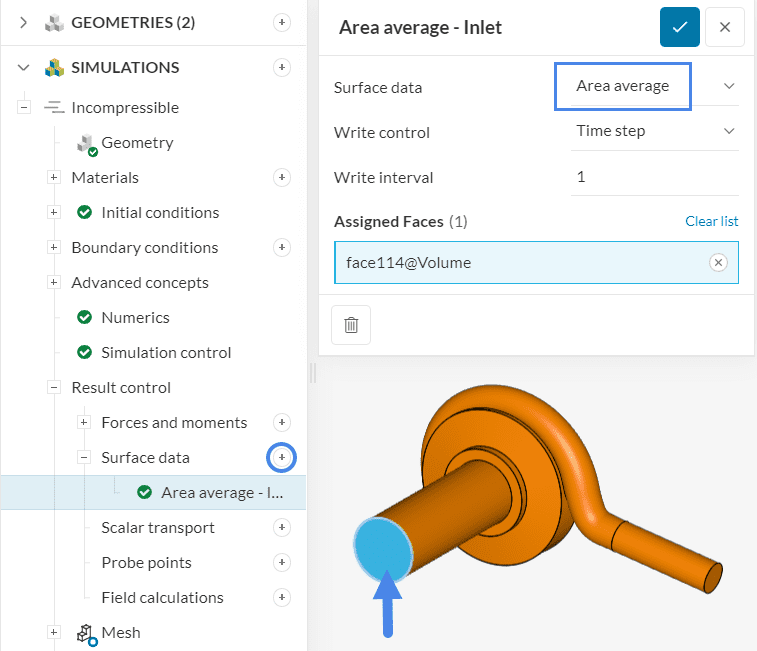
Task: Add a material using the plus icon
Action: click(x=282, y=177)
